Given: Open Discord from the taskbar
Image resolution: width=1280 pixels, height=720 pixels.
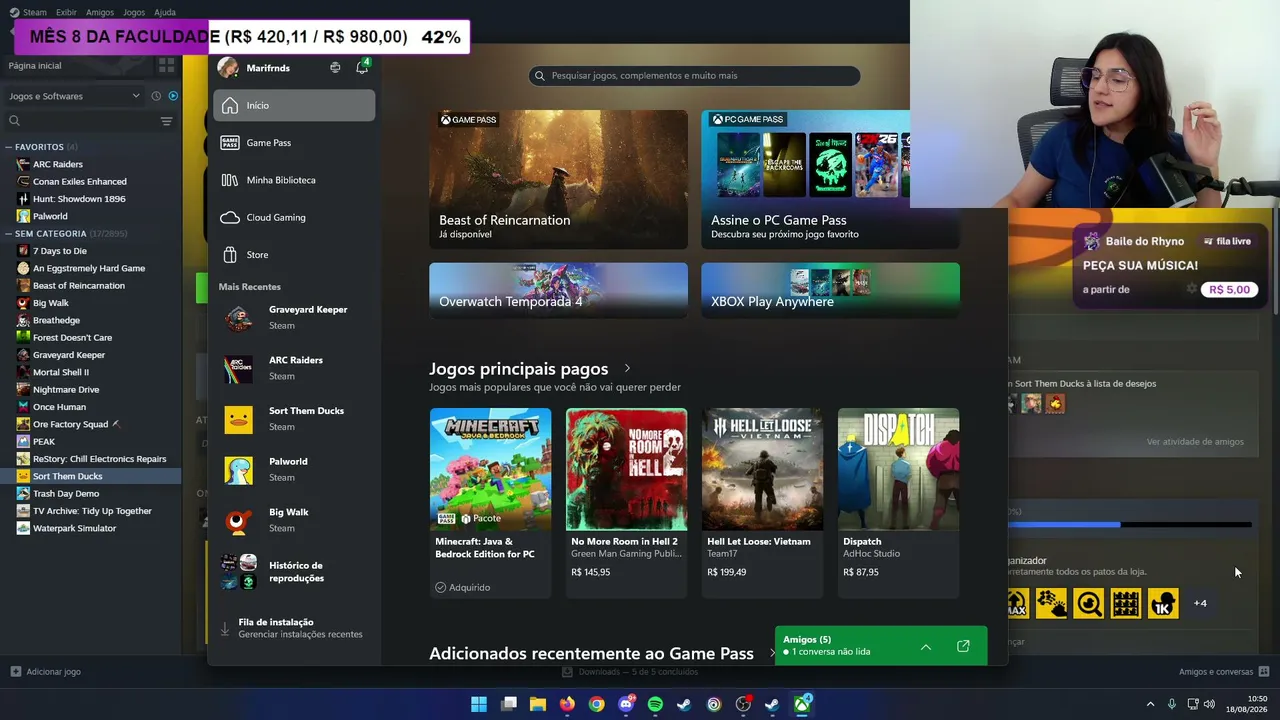Looking at the screenshot, I should (626, 704).
